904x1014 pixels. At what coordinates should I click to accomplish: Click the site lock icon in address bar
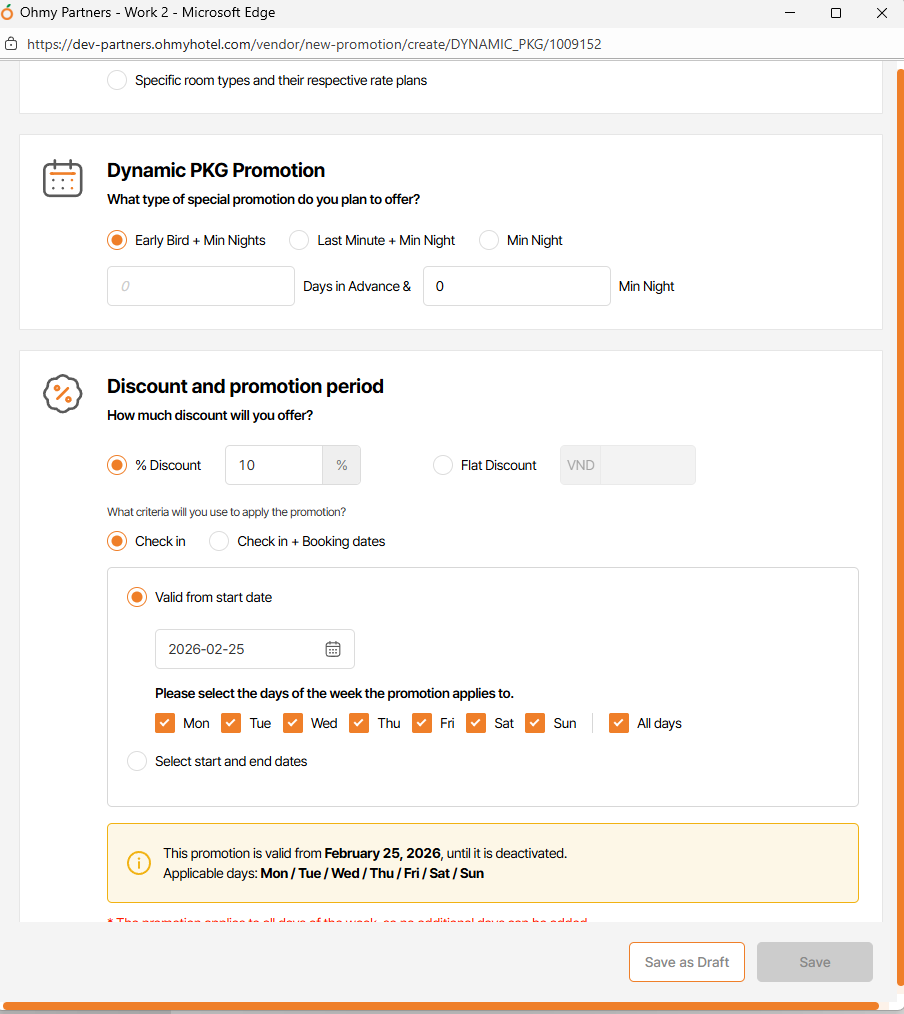coord(11,44)
